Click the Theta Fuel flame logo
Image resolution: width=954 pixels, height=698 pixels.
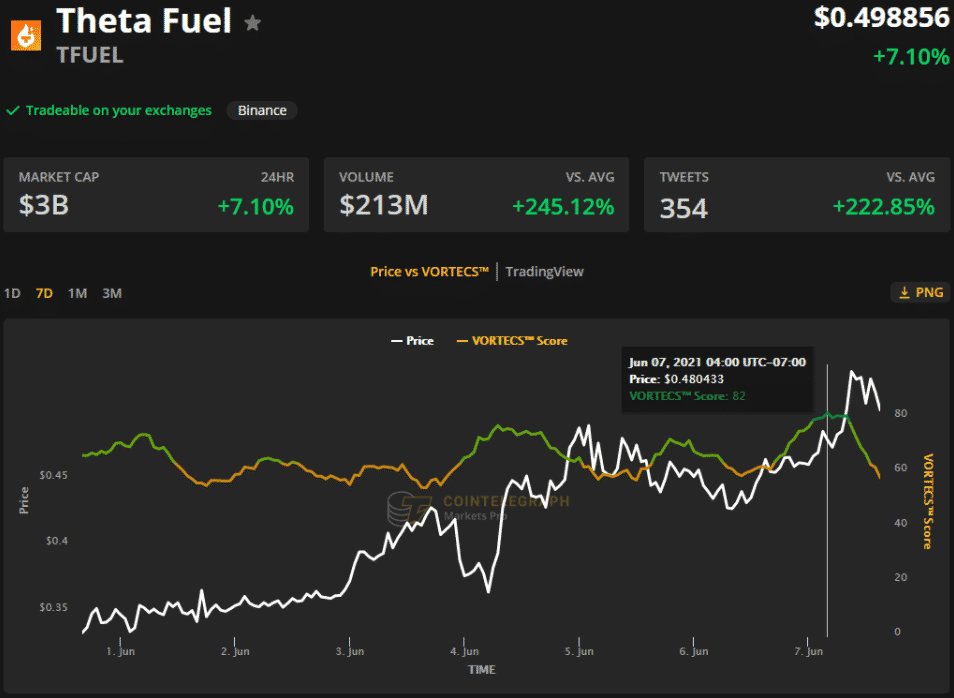(x=24, y=34)
